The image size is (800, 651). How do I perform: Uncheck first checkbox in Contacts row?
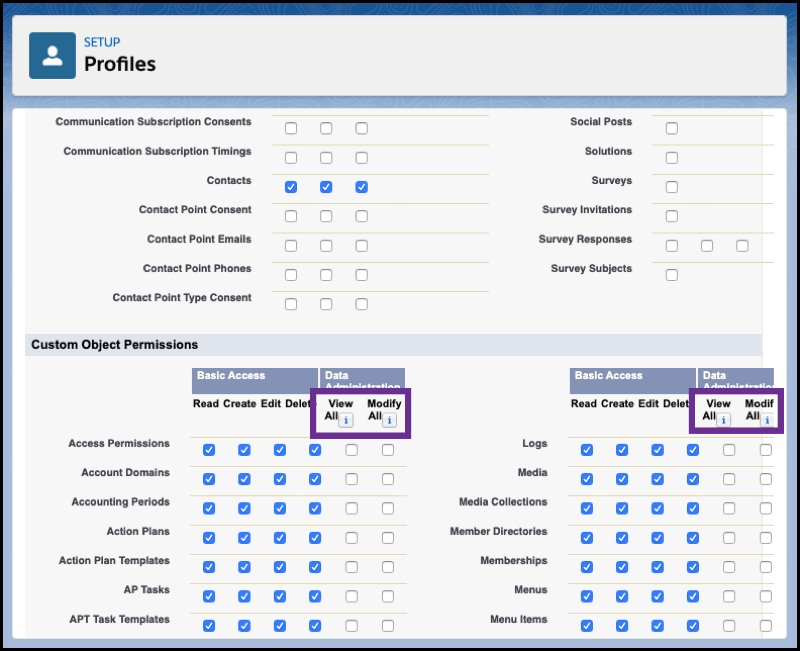click(291, 187)
